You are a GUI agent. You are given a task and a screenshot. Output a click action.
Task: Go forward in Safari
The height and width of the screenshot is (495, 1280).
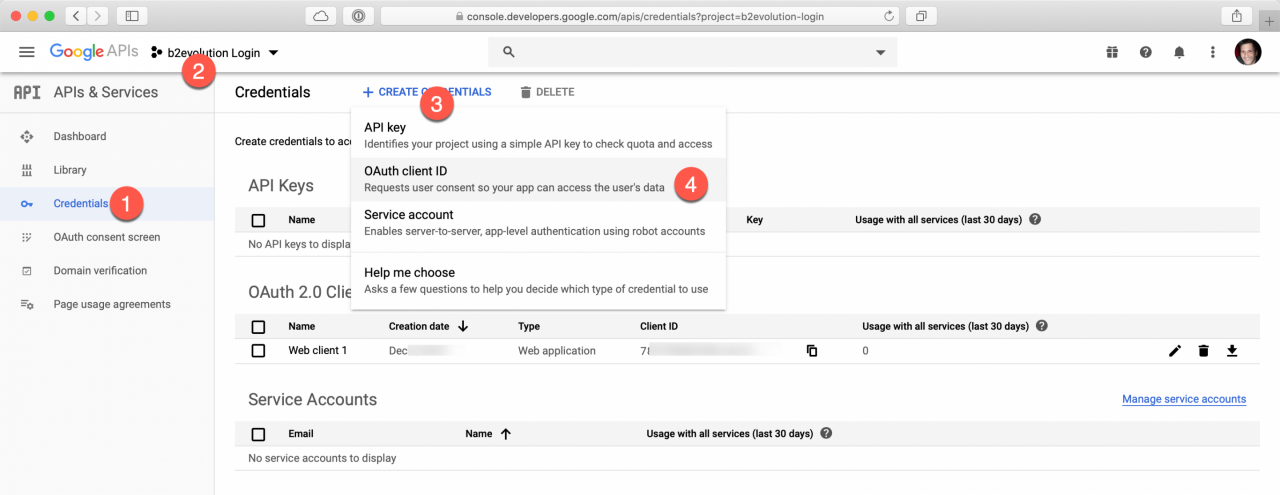coord(98,16)
